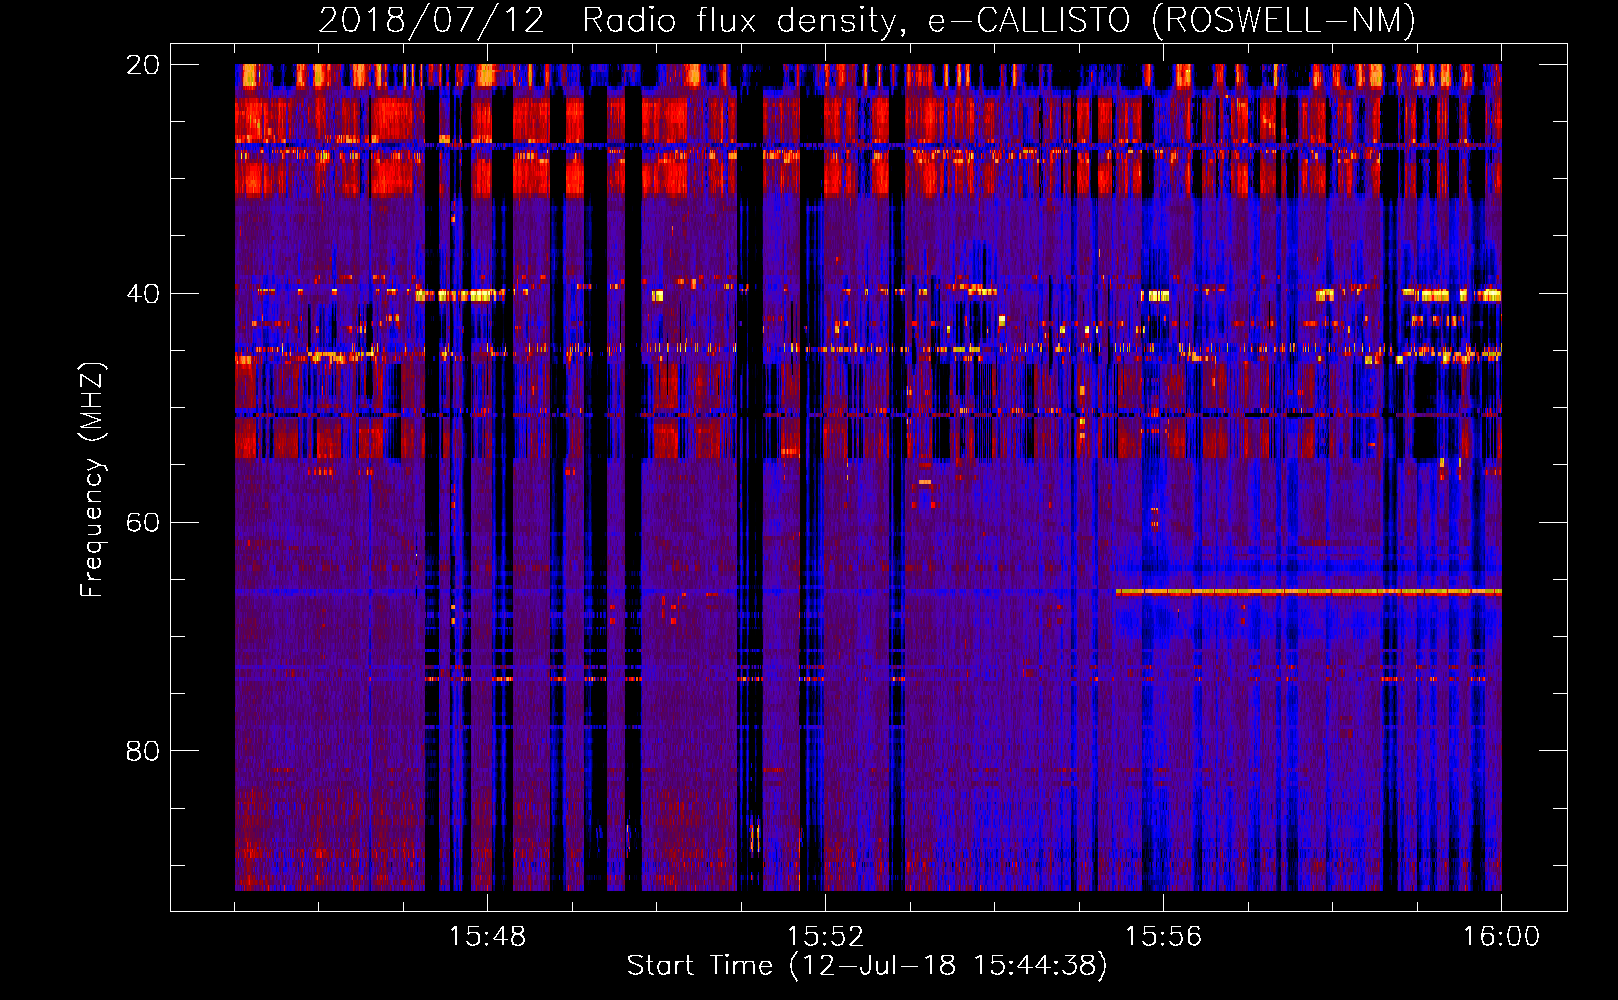The height and width of the screenshot is (1000, 1618).
Task: Click the bright yellow horizontal emission line near 66 MHz
Action: [x=1308, y=592]
